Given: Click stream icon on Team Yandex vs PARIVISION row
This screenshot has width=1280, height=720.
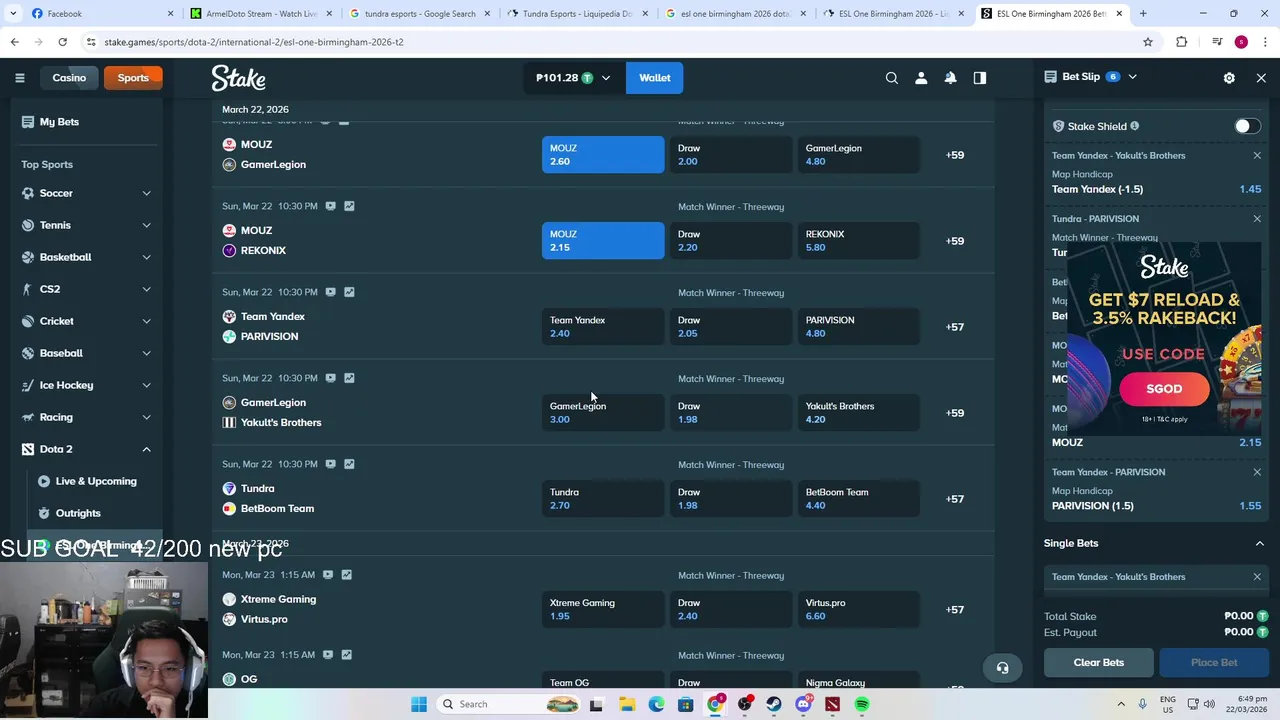Looking at the screenshot, I should coord(330,292).
